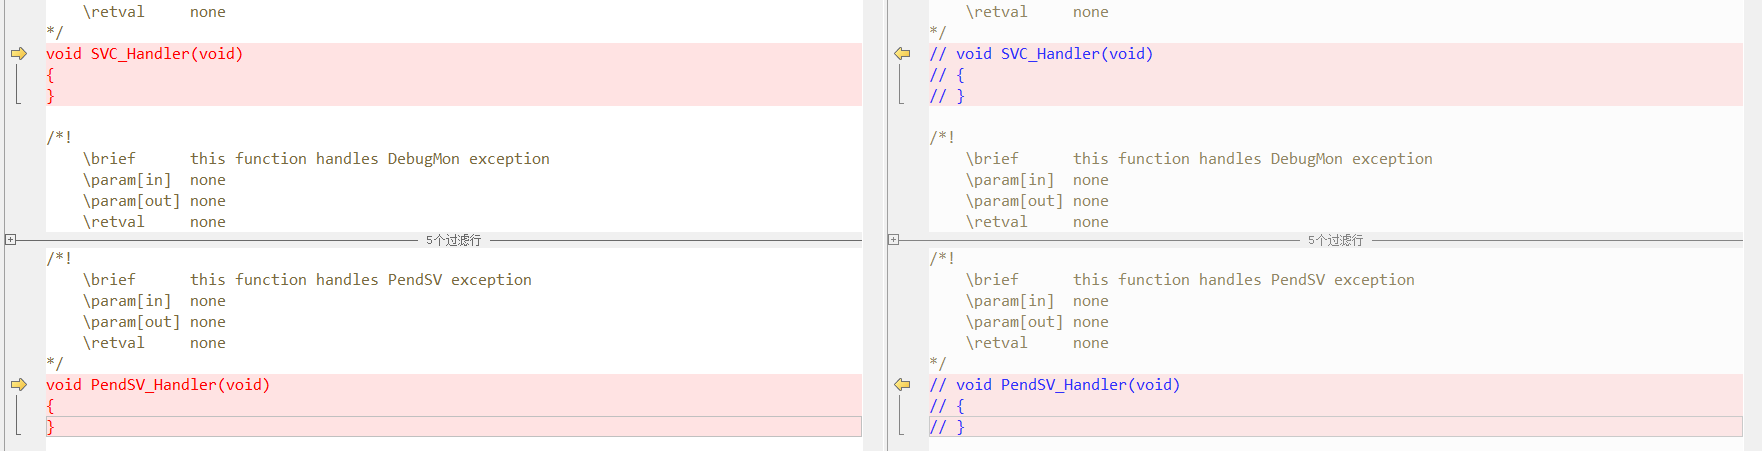Image resolution: width=1762 pixels, height=451 pixels.
Task: Select right line '// void SVC_Handler(void)'
Action: click(x=1041, y=54)
